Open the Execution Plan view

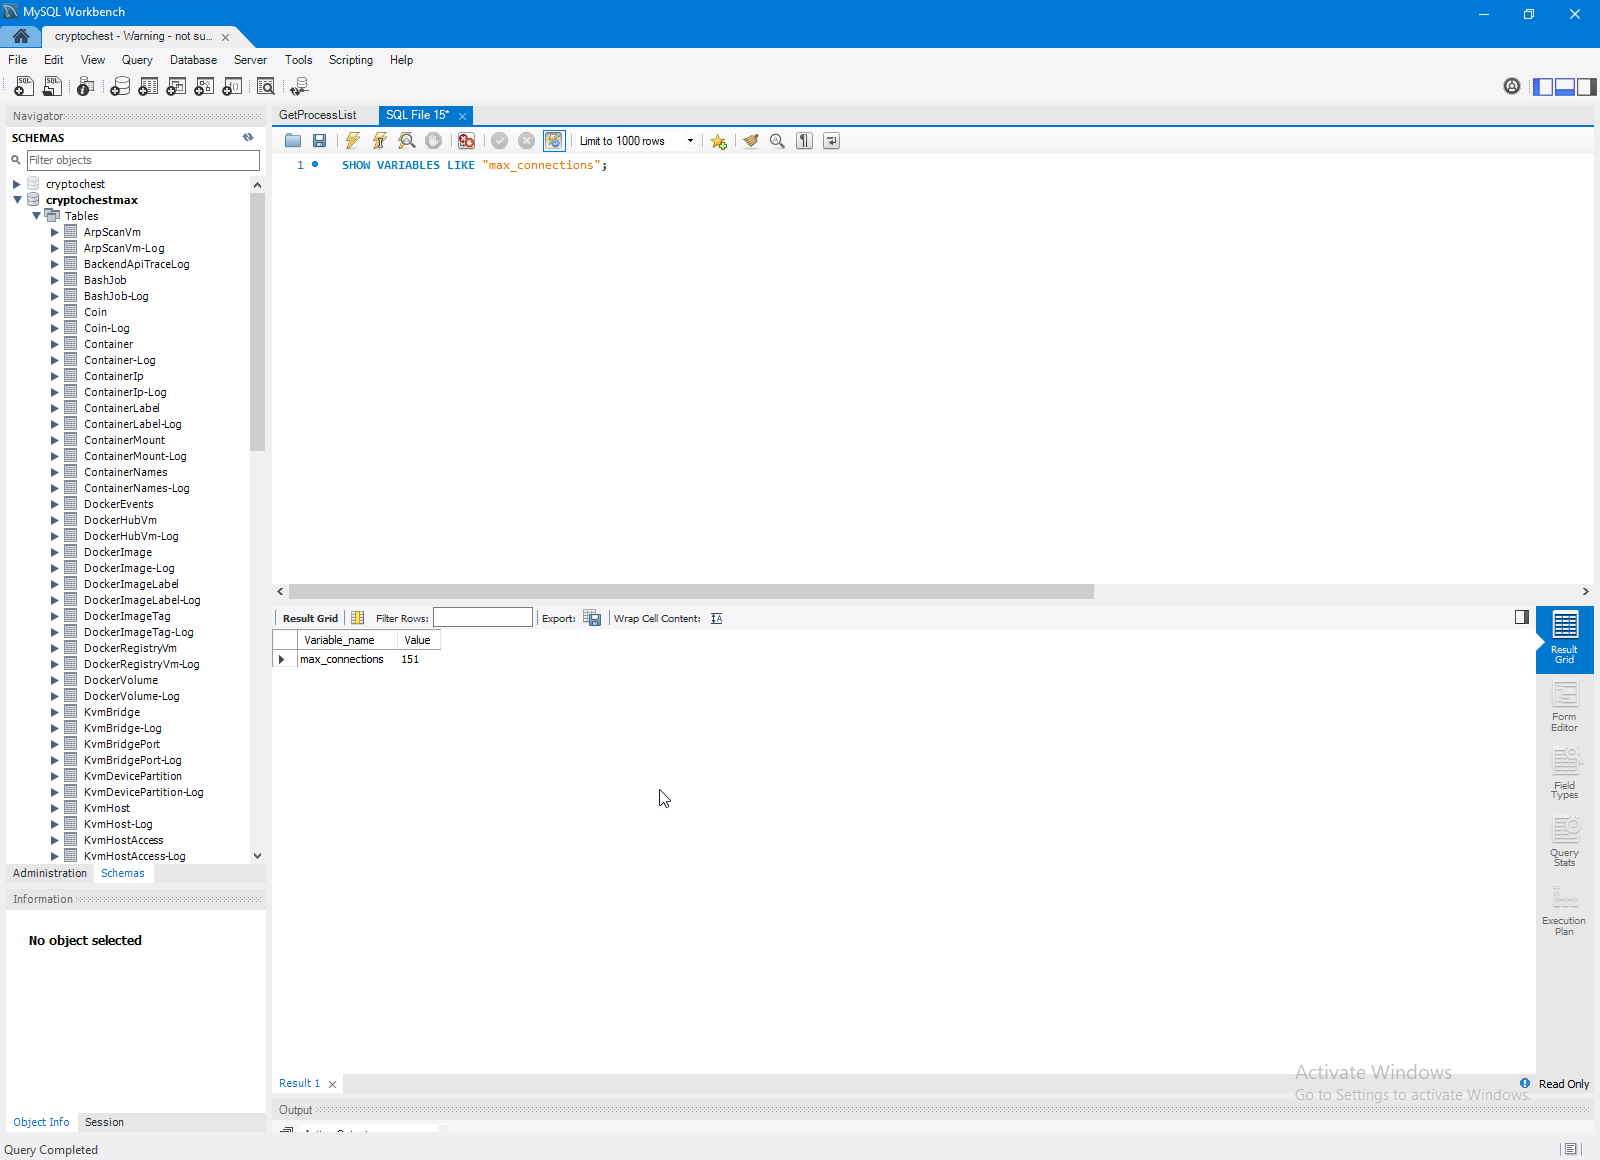[1564, 910]
